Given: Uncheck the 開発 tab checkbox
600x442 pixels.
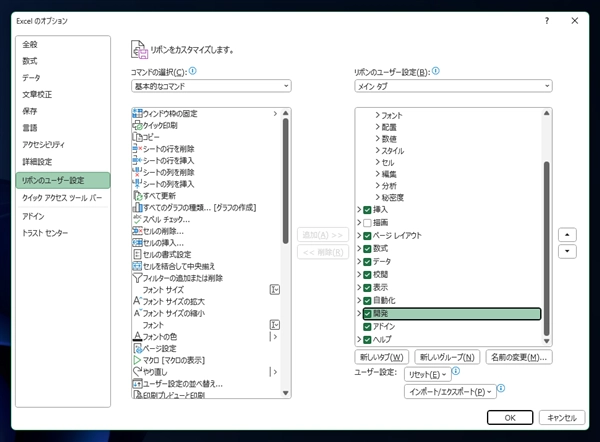Looking at the screenshot, I should coord(367,314).
